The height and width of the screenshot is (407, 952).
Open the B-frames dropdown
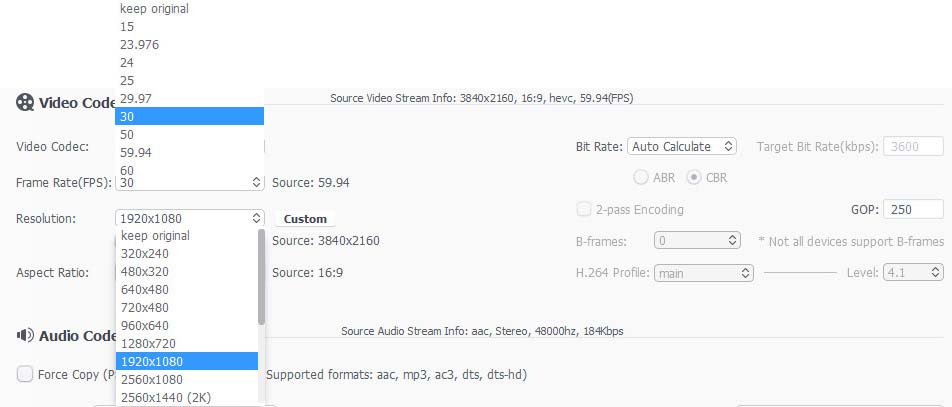click(697, 241)
